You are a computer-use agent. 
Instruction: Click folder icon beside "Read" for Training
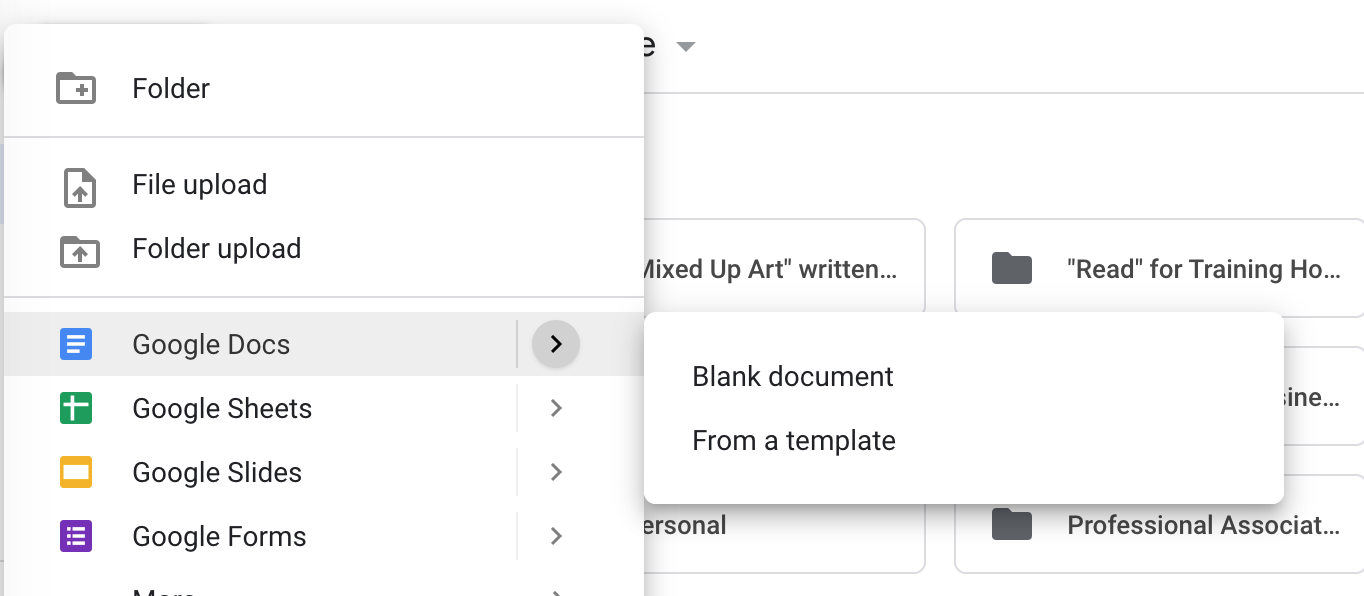click(1012, 268)
